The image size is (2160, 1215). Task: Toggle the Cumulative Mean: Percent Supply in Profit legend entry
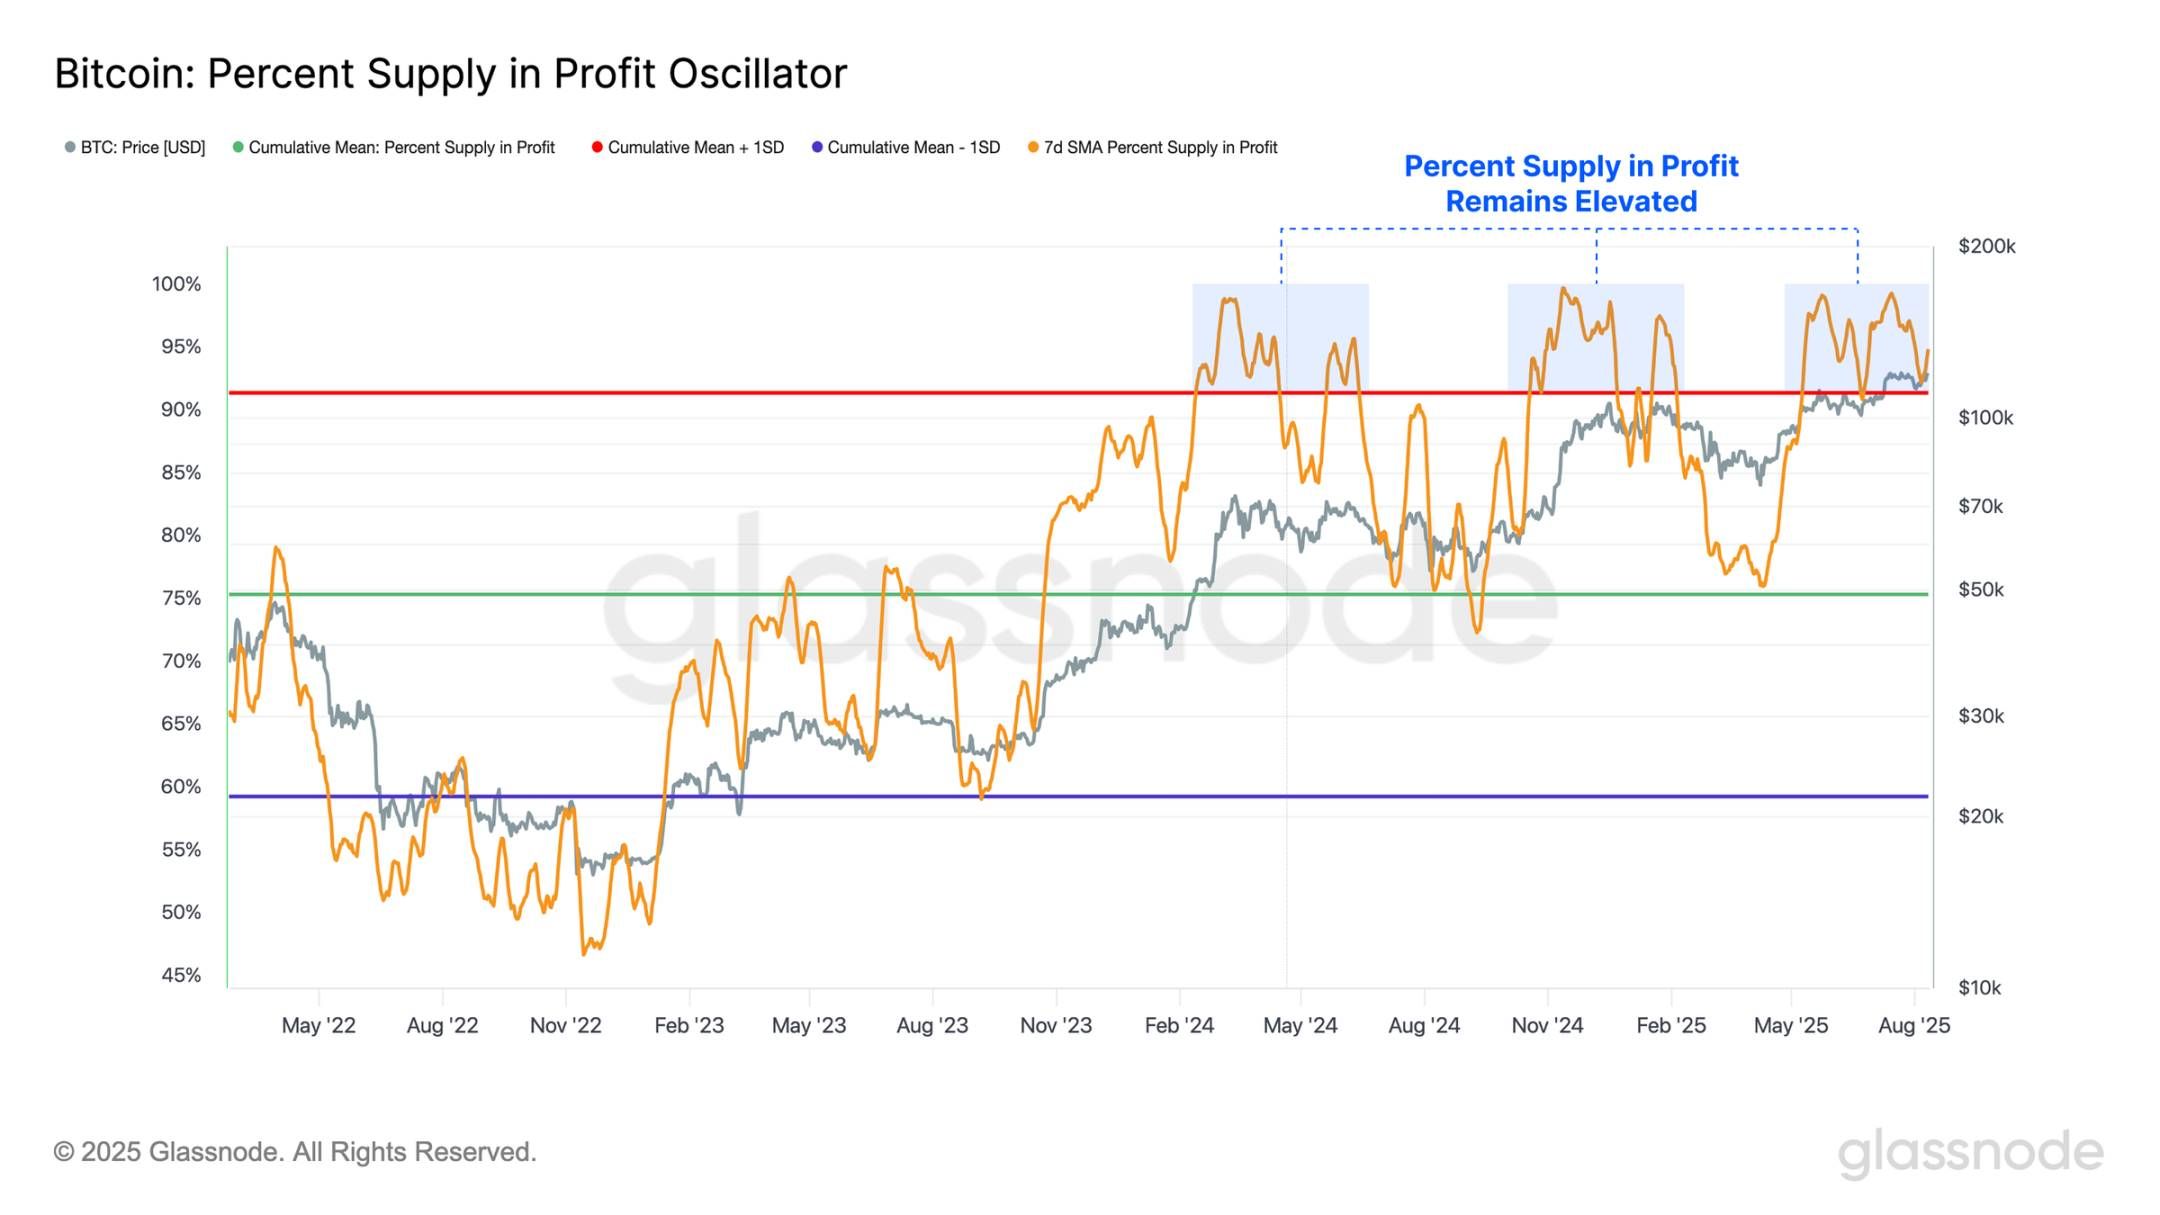click(x=394, y=147)
